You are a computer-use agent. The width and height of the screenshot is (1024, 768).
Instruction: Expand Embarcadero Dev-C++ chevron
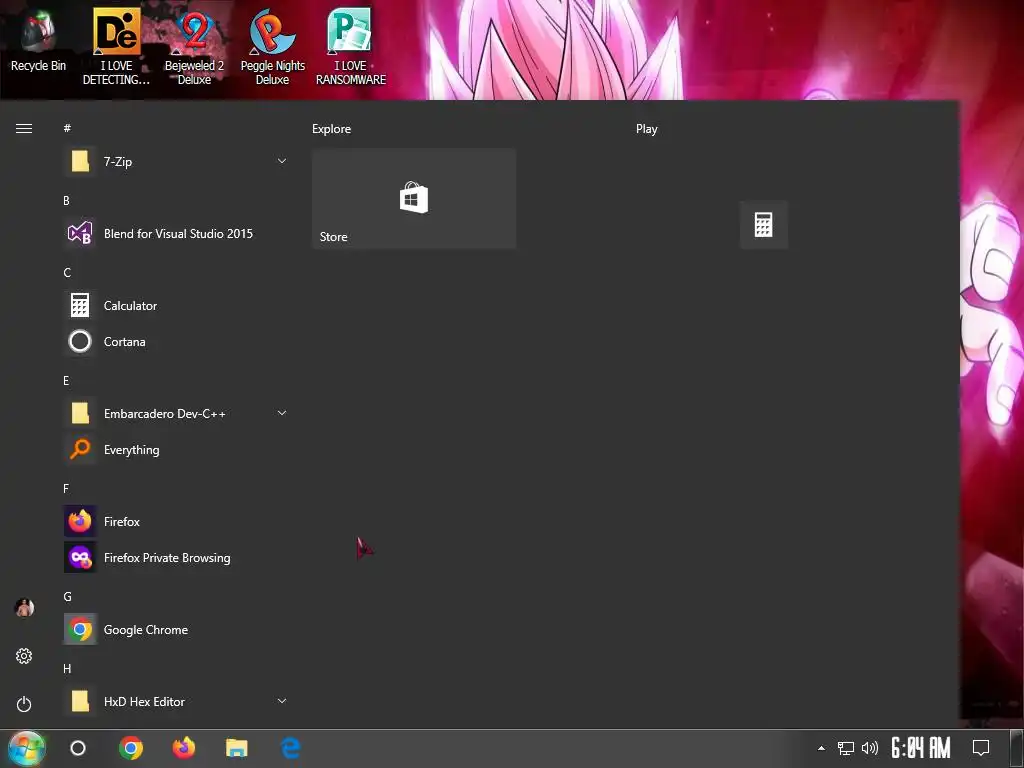click(281, 413)
